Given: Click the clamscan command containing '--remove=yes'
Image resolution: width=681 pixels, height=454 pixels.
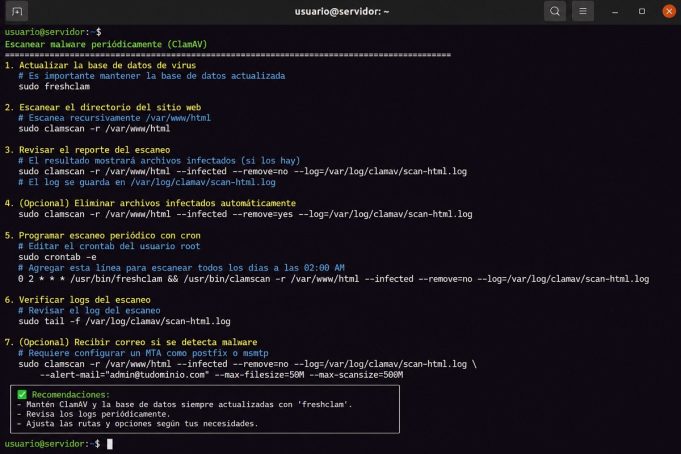Looking at the screenshot, I should pyautogui.click(x=245, y=214).
